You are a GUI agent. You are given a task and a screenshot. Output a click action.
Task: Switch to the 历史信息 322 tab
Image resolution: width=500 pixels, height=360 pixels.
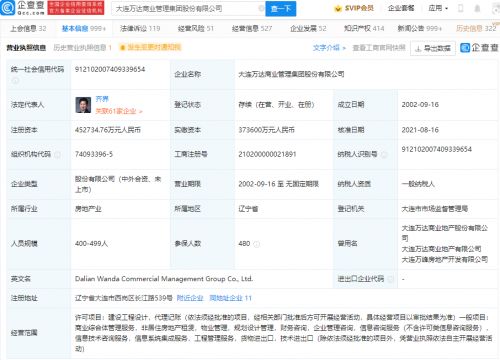(476, 29)
